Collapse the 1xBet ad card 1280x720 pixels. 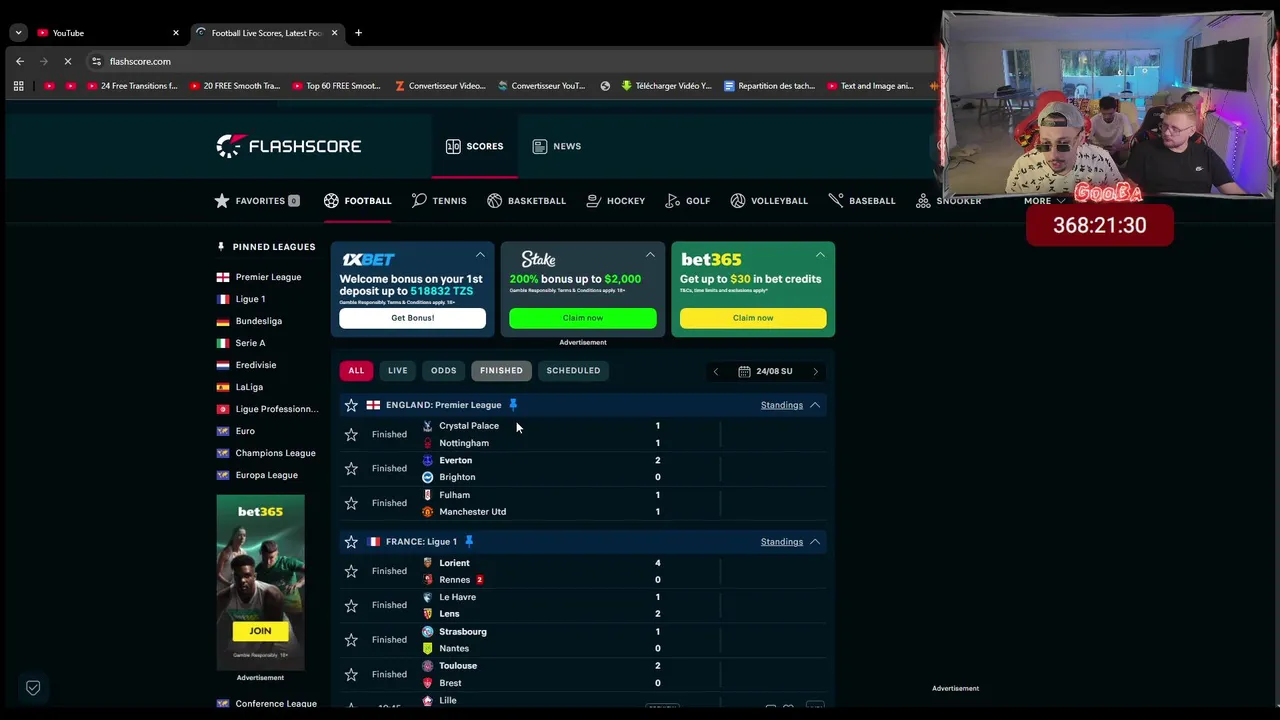[x=480, y=255]
